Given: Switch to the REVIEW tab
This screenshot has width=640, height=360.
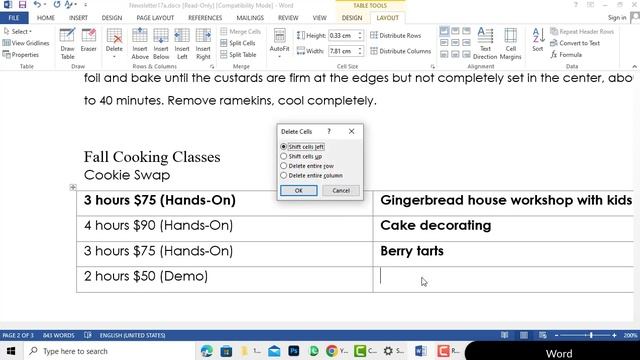Looking at the screenshot, I should (288, 18).
